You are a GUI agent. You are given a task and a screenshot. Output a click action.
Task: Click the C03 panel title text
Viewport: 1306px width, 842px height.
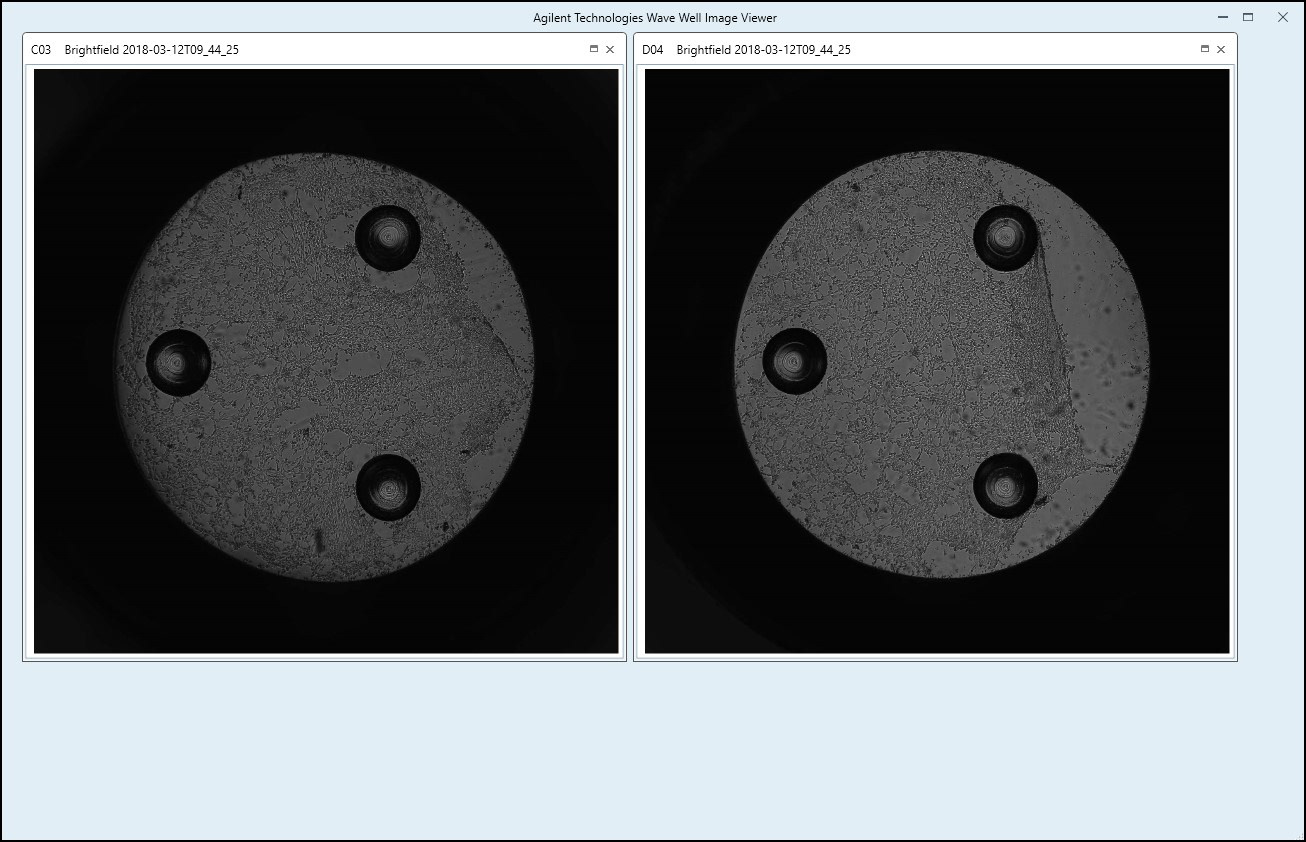[x=135, y=50]
